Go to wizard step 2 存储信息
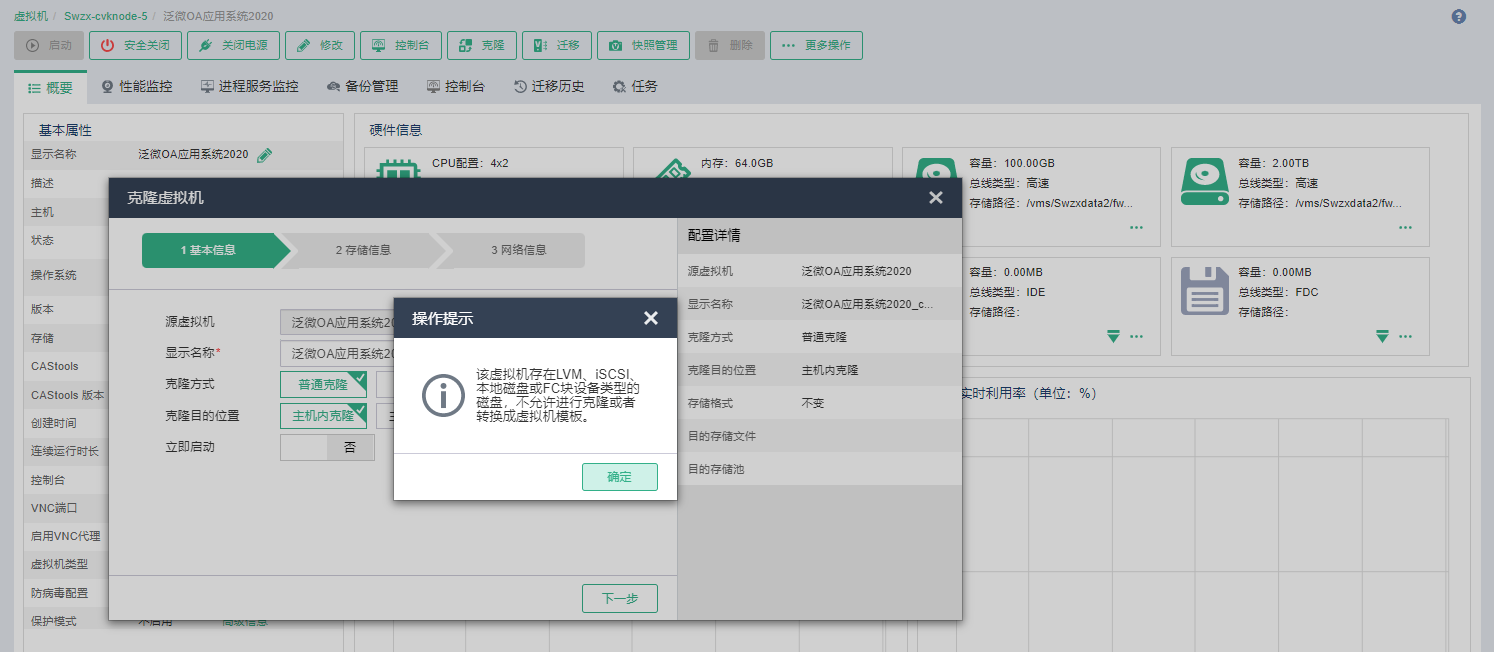The width and height of the screenshot is (1494, 652). point(363,250)
